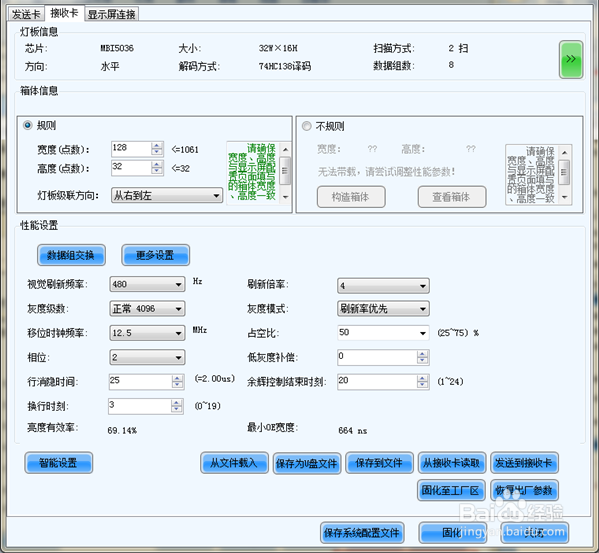
Task: Click 固化至工厂区 button
Action: tap(451, 490)
